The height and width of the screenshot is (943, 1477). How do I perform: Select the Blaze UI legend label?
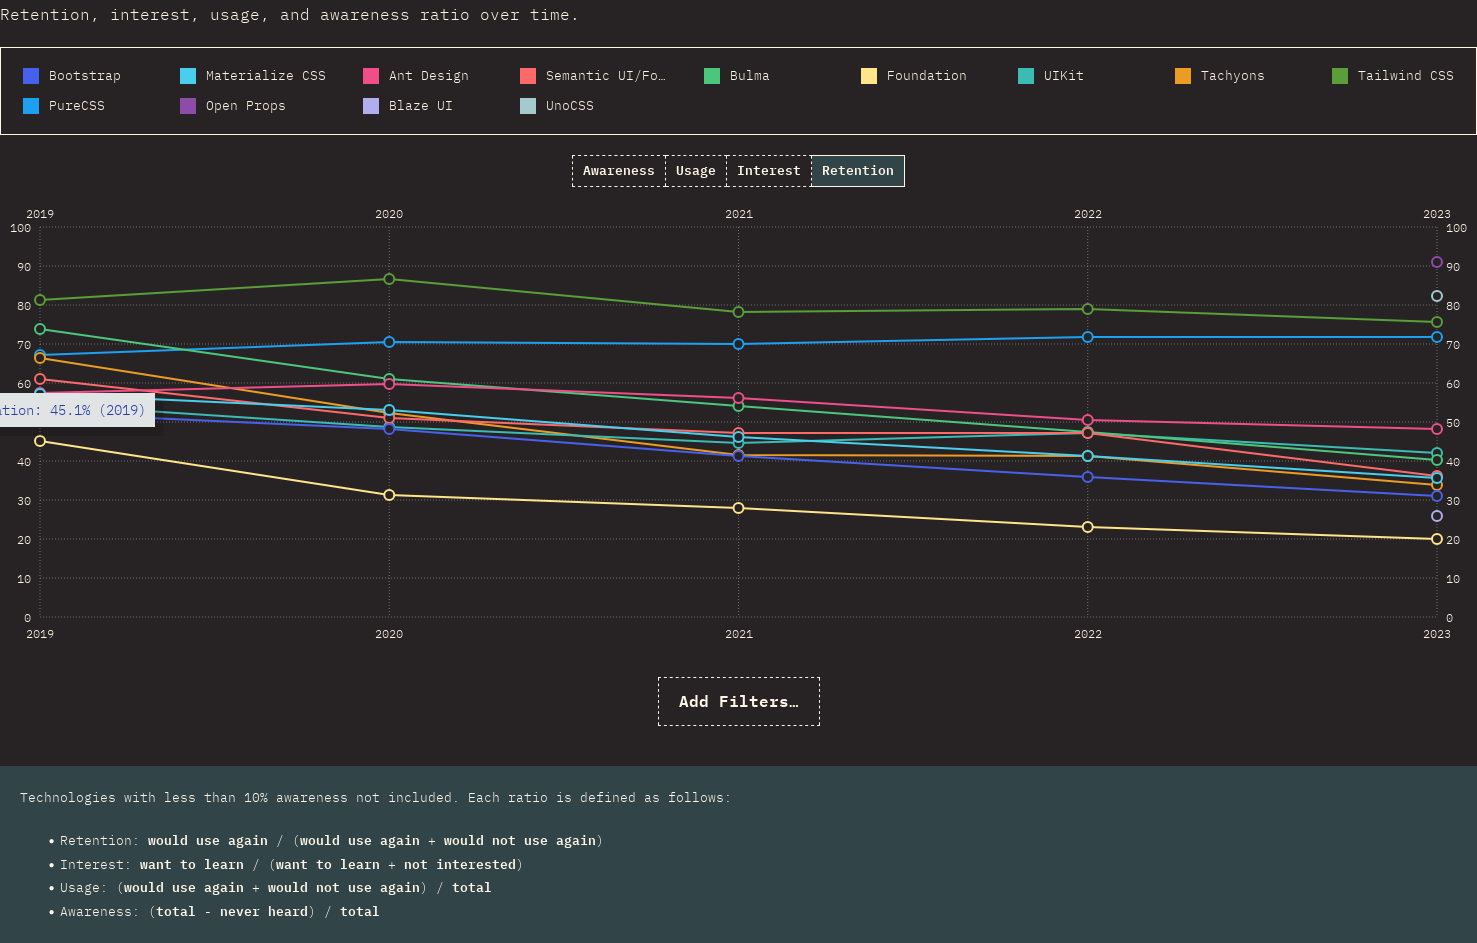point(421,106)
